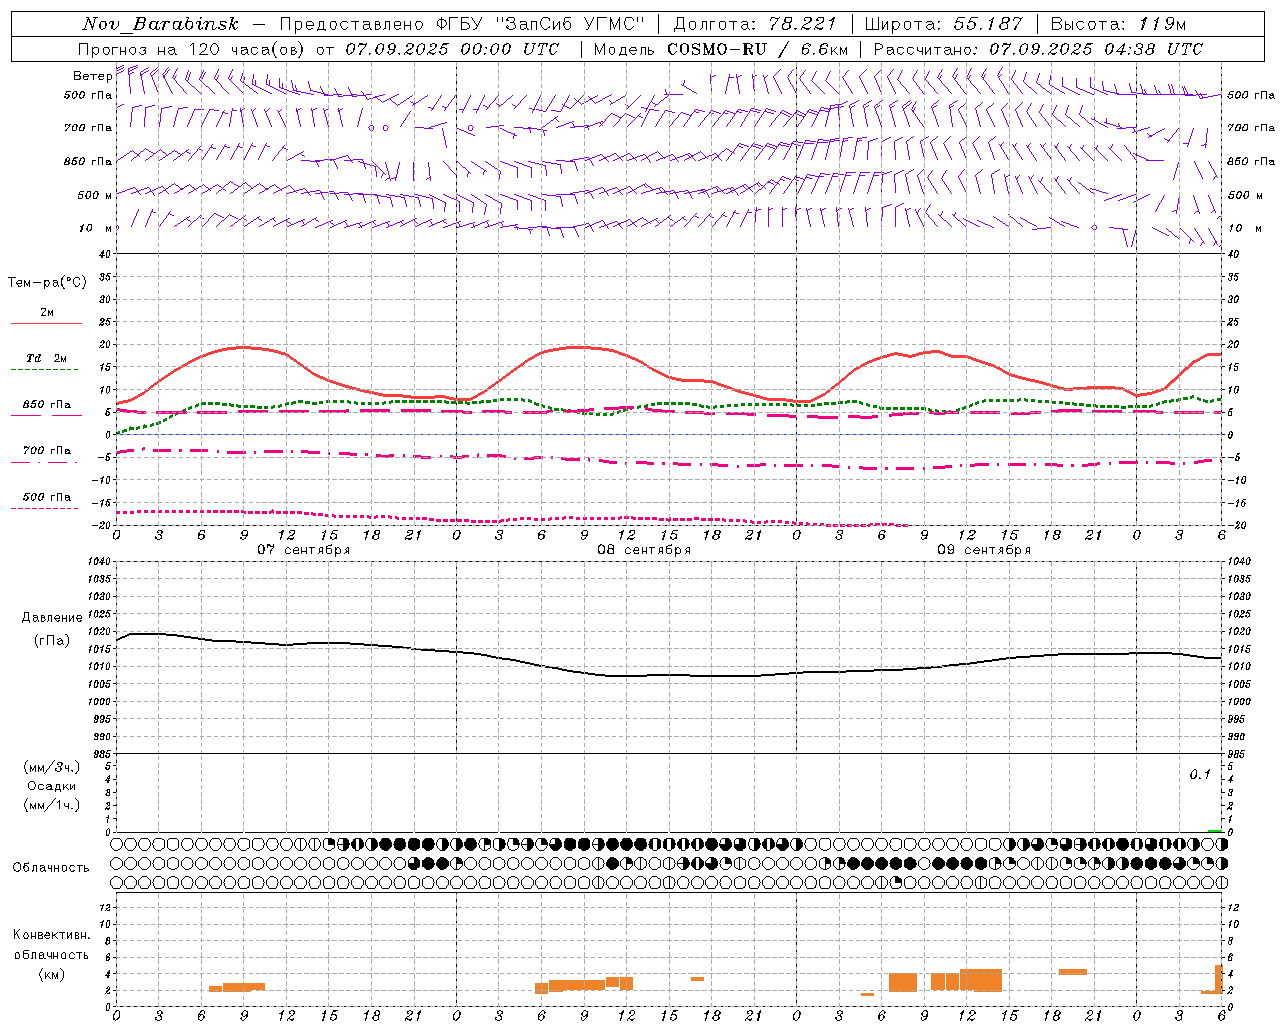Click the Рассчитано: 07.09.2025 04:38 UTC text
Screen dimensions: 1280x1024
(1038, 49)
